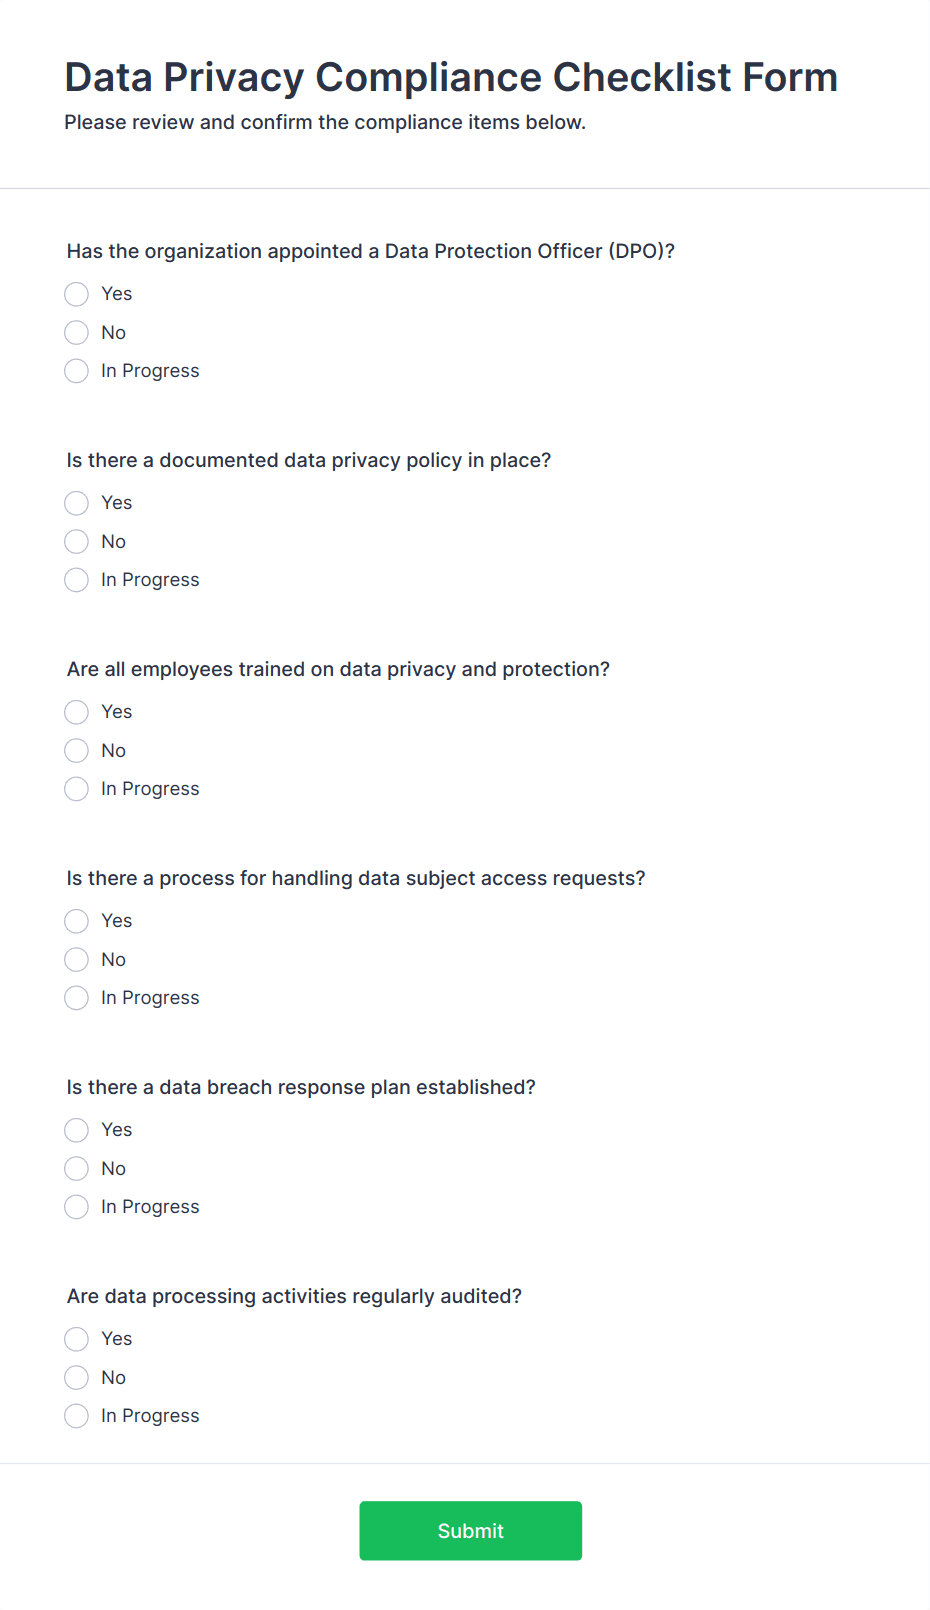Select Yes for data subject access requests

[x=76, y=921]
